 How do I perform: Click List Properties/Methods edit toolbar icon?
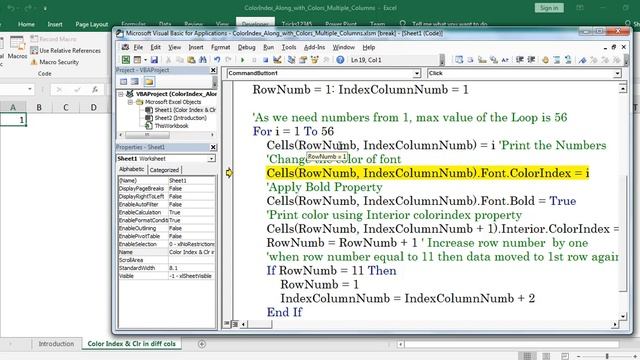point(459,60)
